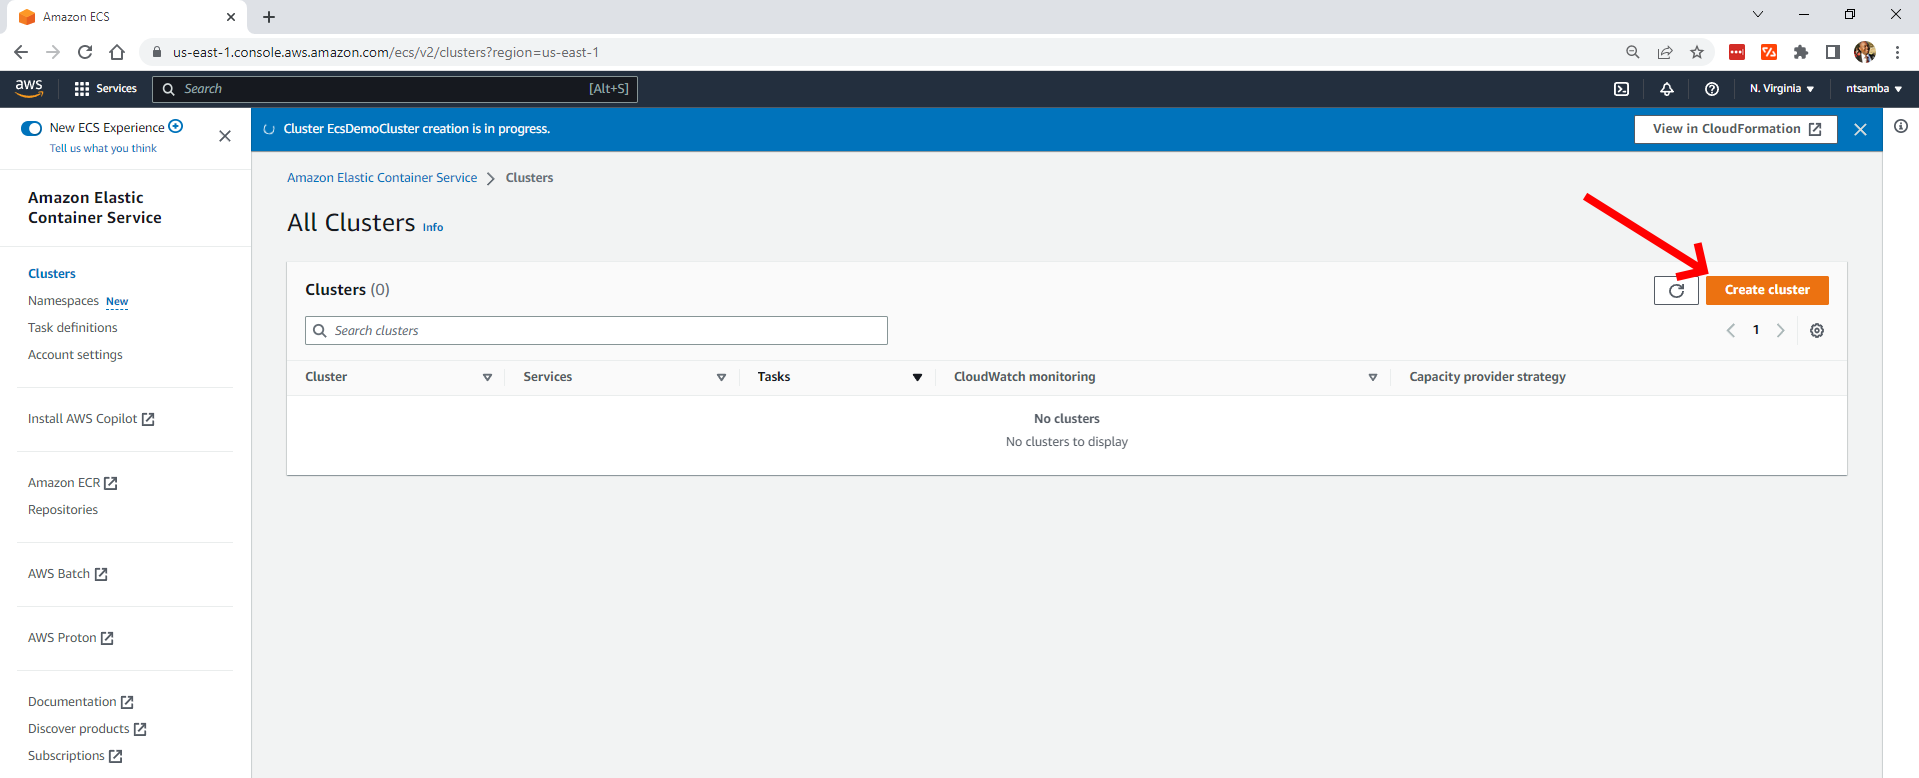Click the red extension icon in toolbar

click(1737, 52)
